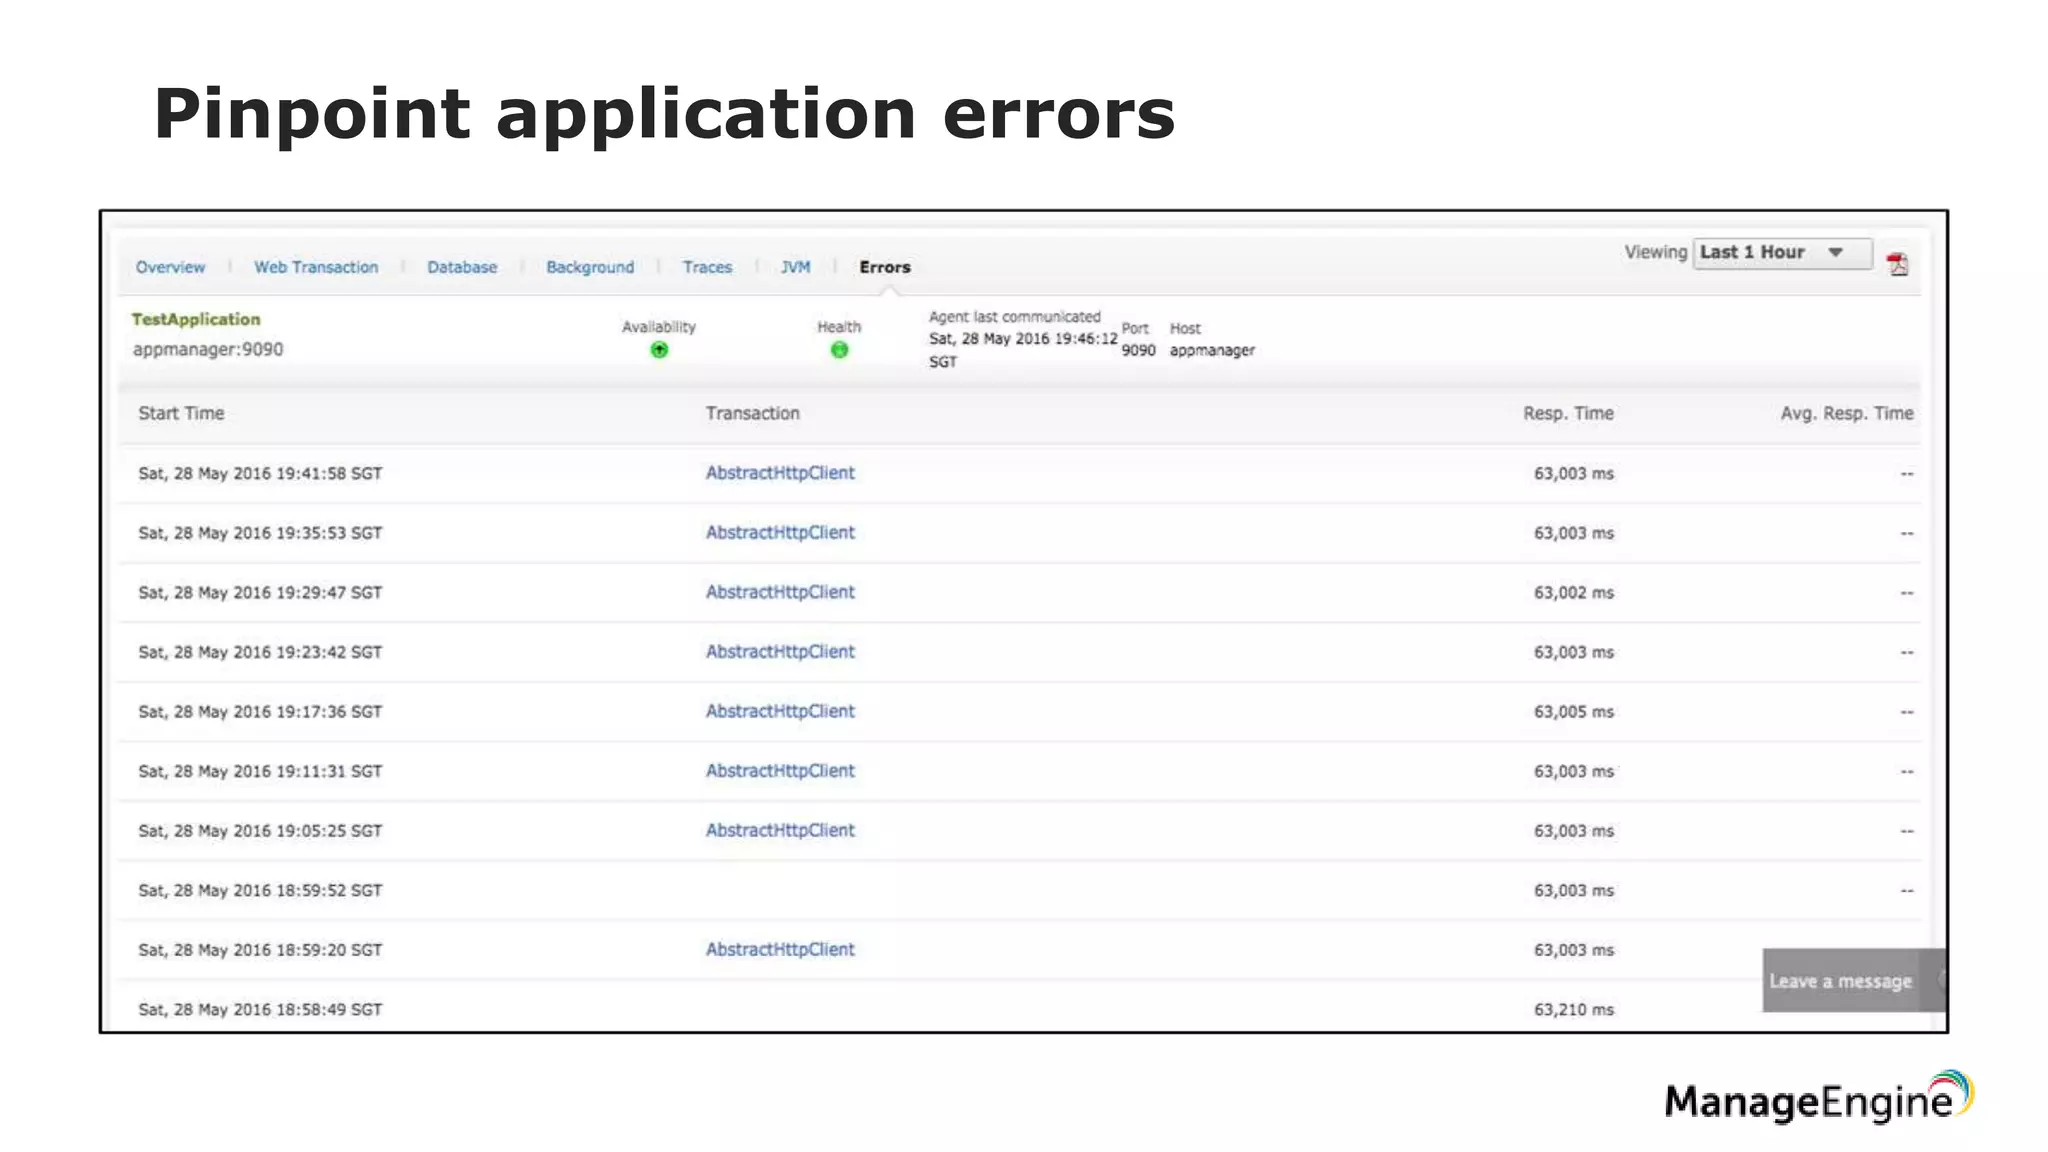The height and width of the screenshot is (1152, 2048).
Task: Switch to the JVM tab
Action: click(x=795, y=267)
